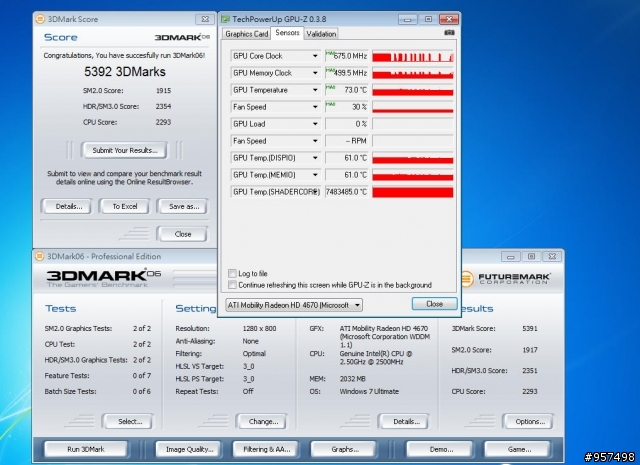
Task: Open the GPU Temp.(DISPIO) dropdown
Action: (315, 158)
